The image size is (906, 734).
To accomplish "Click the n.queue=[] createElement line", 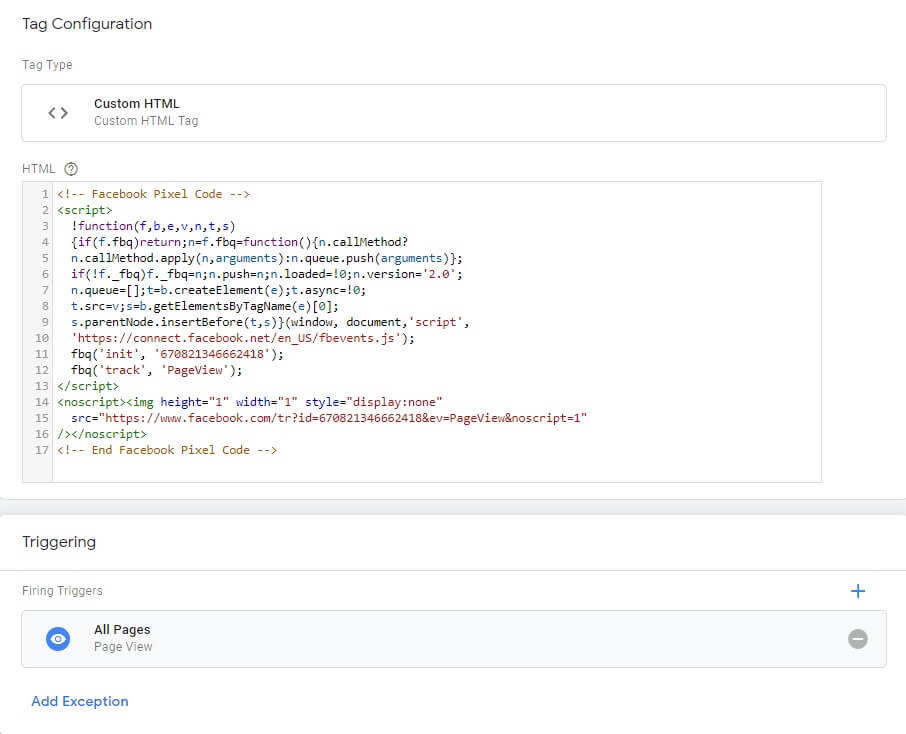I will pos(218,290).
